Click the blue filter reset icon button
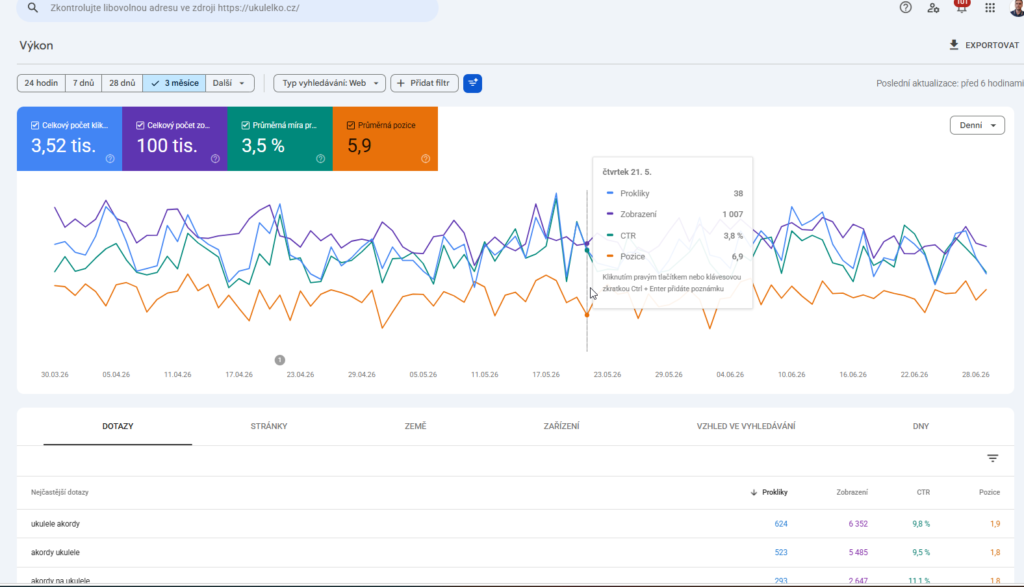 coord(472,83)
